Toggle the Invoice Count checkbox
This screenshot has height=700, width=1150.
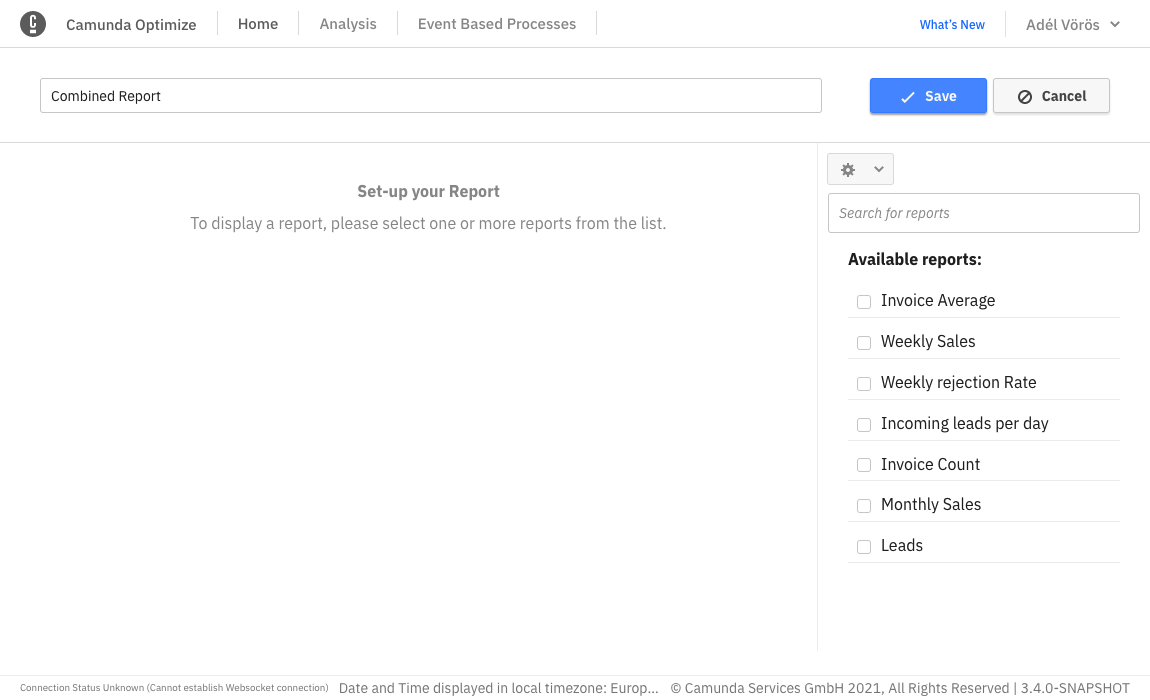coord(864,465)
